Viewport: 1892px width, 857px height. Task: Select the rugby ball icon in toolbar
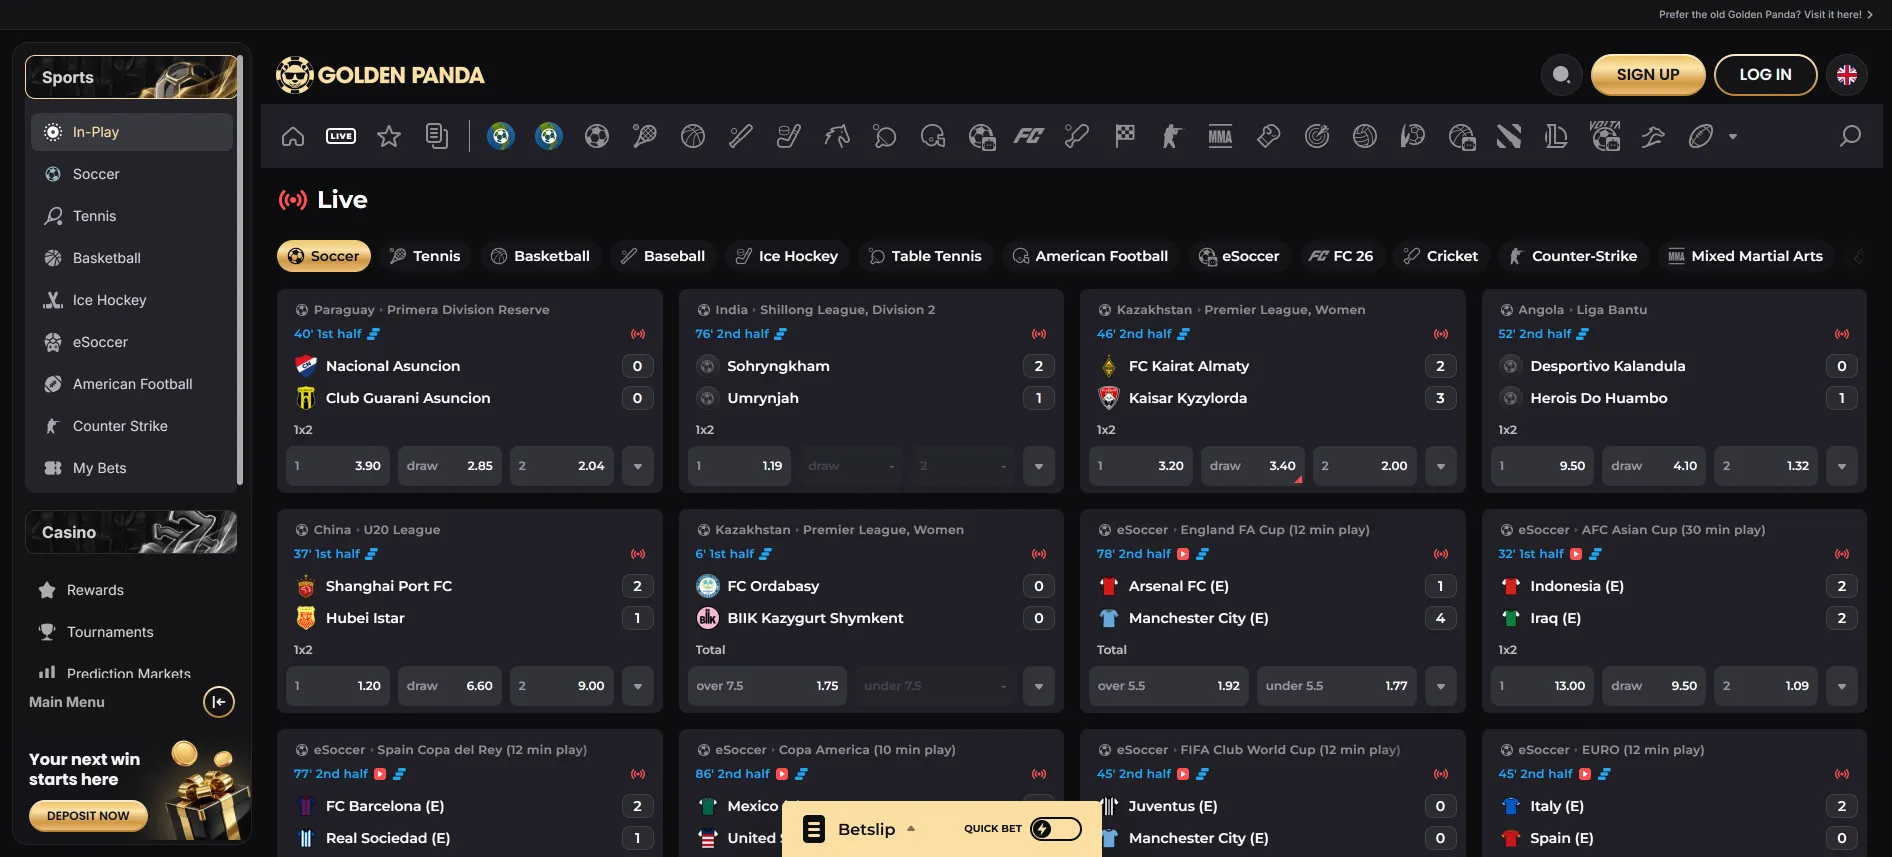[1701, 136]
